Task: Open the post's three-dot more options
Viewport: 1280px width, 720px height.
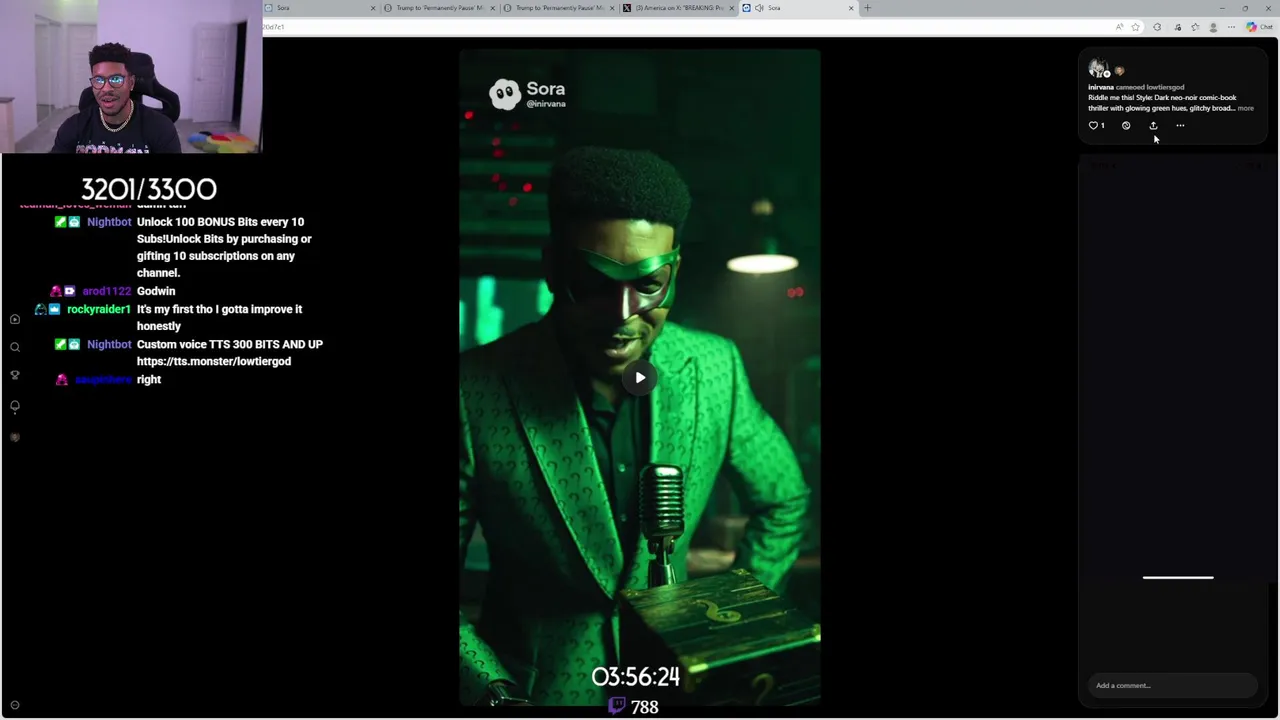Action: pyautogui.click(x=1180, y=126)
